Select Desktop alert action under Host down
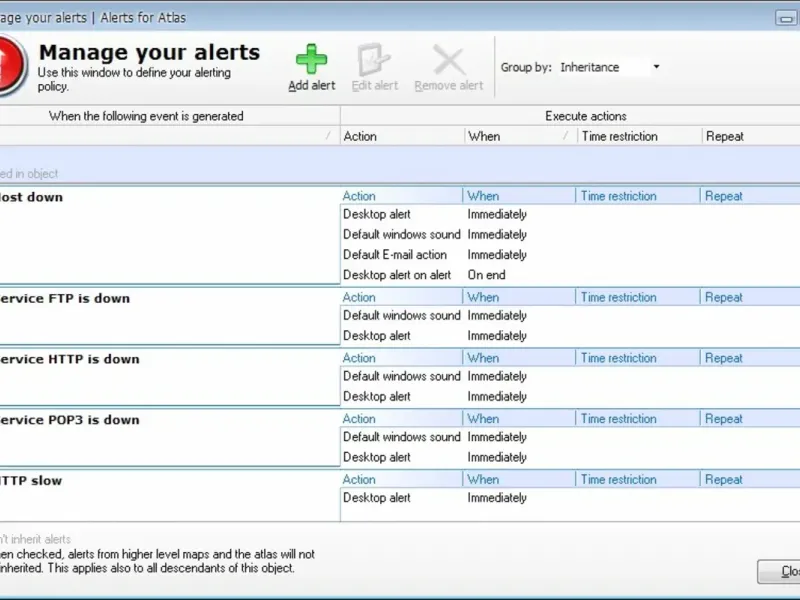This screenshot has height=600, width=800. tap(377, 214)
